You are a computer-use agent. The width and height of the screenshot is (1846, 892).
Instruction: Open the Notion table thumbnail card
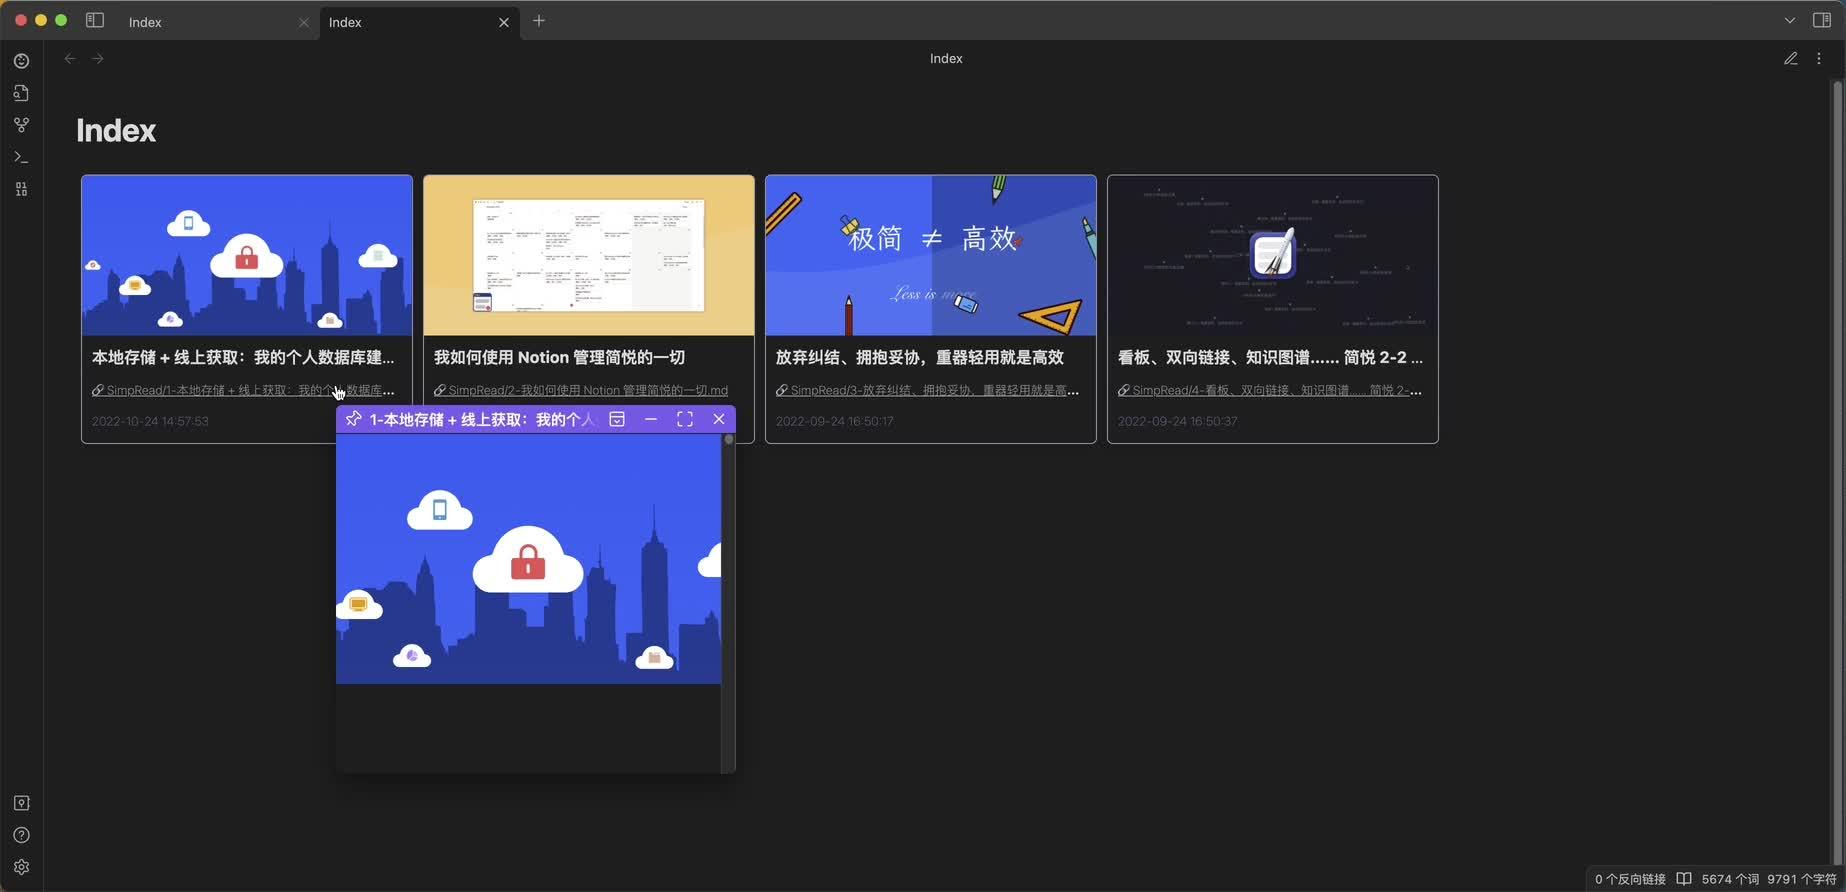pos(589,255)
